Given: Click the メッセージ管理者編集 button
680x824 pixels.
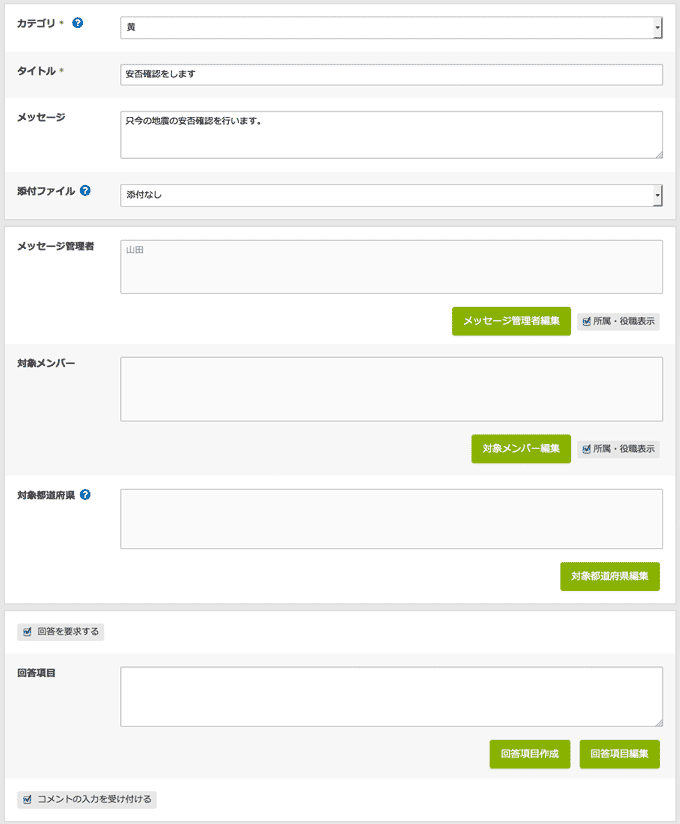Looking at the screenshot, I should pos(511,321).
